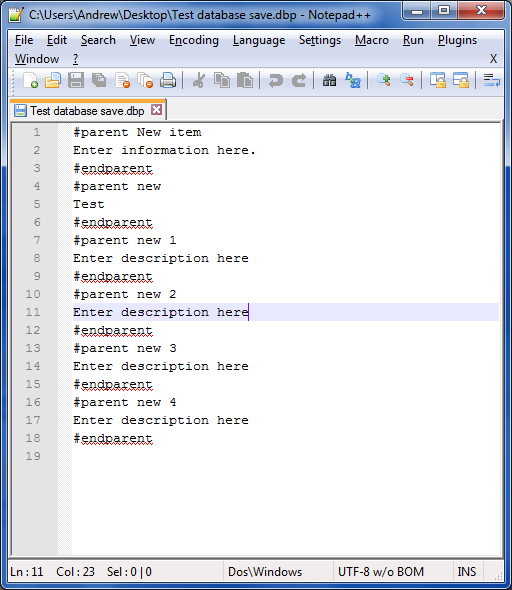Open the Settings menu
The width and height of the screenshot is (512, 590).
pos(320,40)
